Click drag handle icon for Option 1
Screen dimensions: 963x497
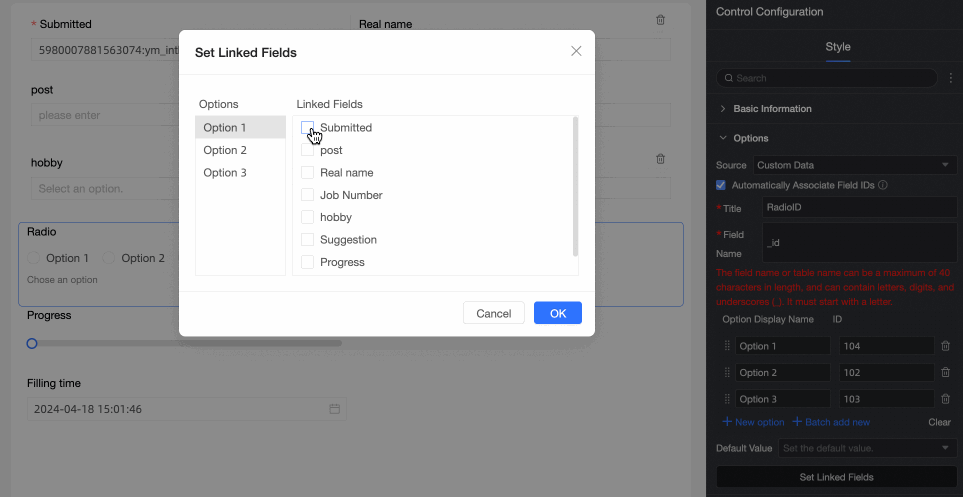point(727,346)
